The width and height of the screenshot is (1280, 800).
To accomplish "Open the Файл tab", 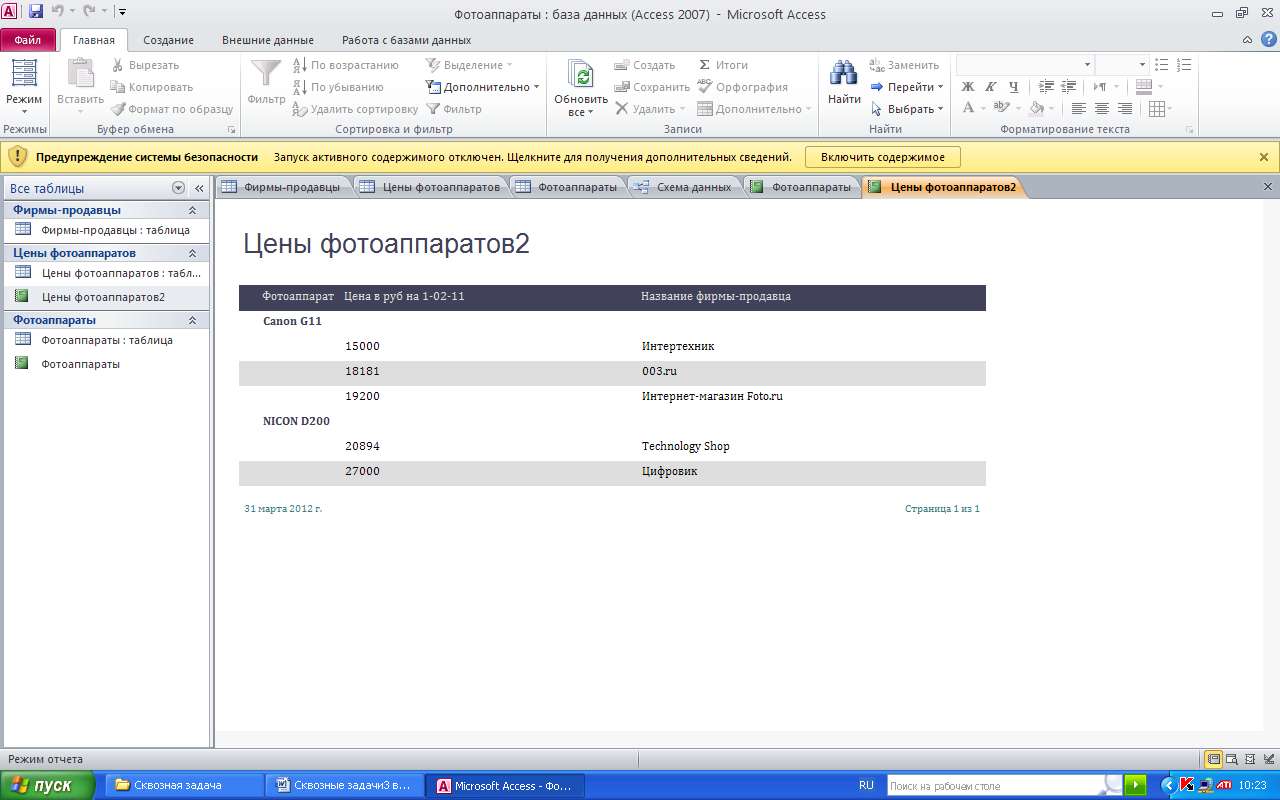I will tap(28, 40).
